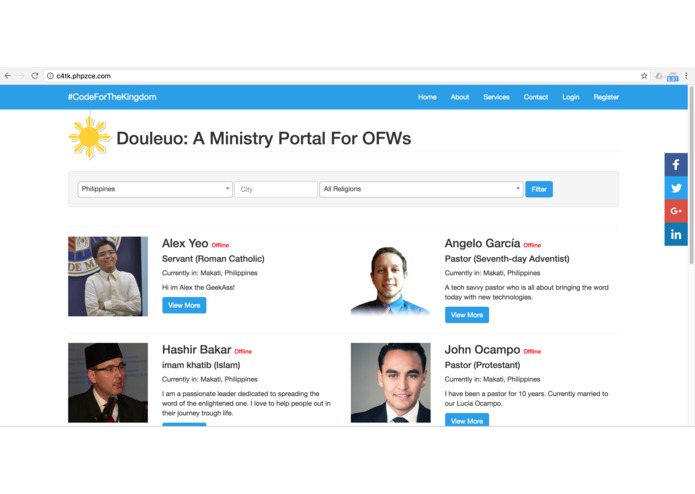The image size is (695, 494).
Task: Share page via LinkedIn sidebar icon
Action: click(675, 234)
